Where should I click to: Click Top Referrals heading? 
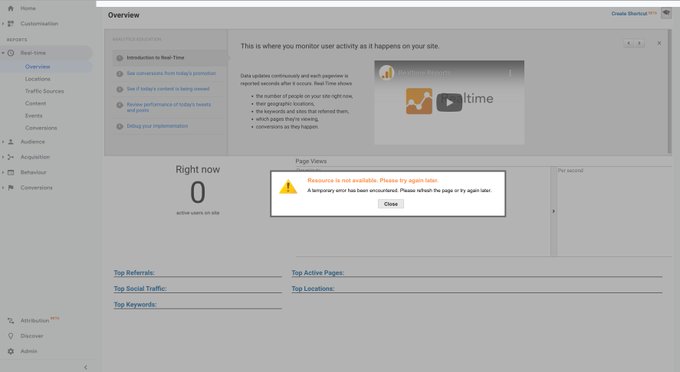point(134,273)
